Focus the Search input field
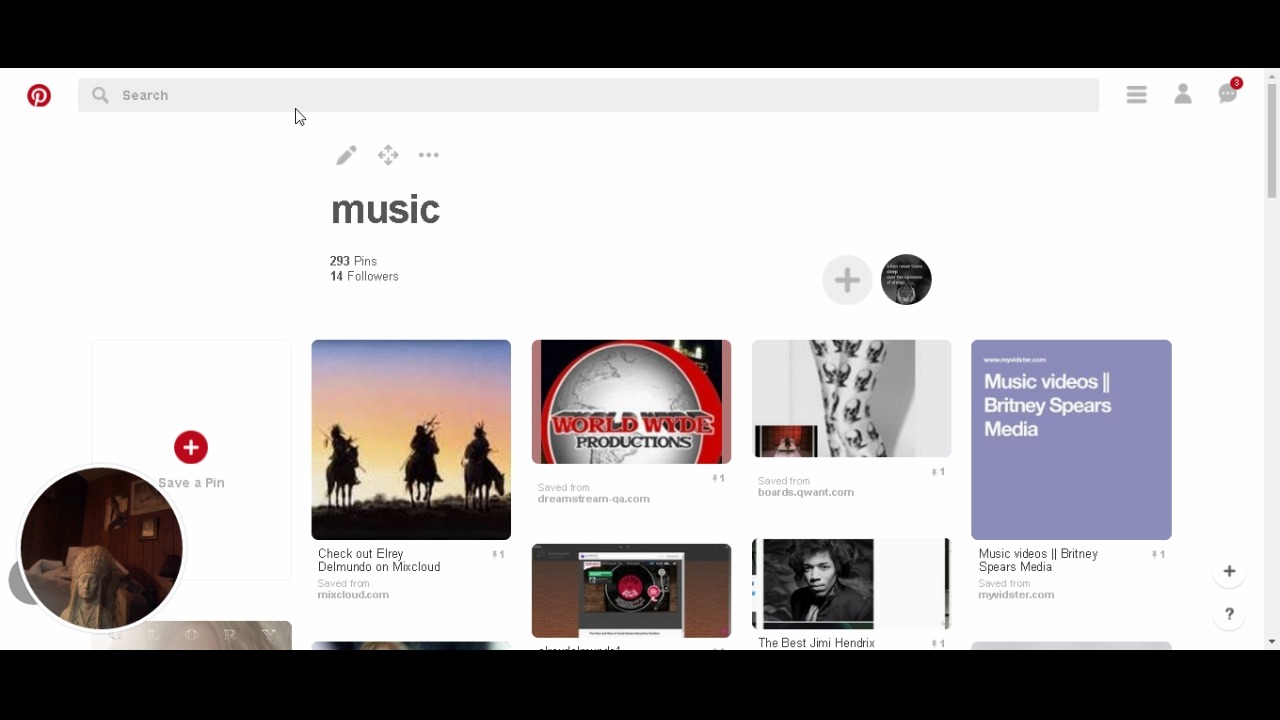This screenshot has width=1280, height=720. click(x=588, y=95)
